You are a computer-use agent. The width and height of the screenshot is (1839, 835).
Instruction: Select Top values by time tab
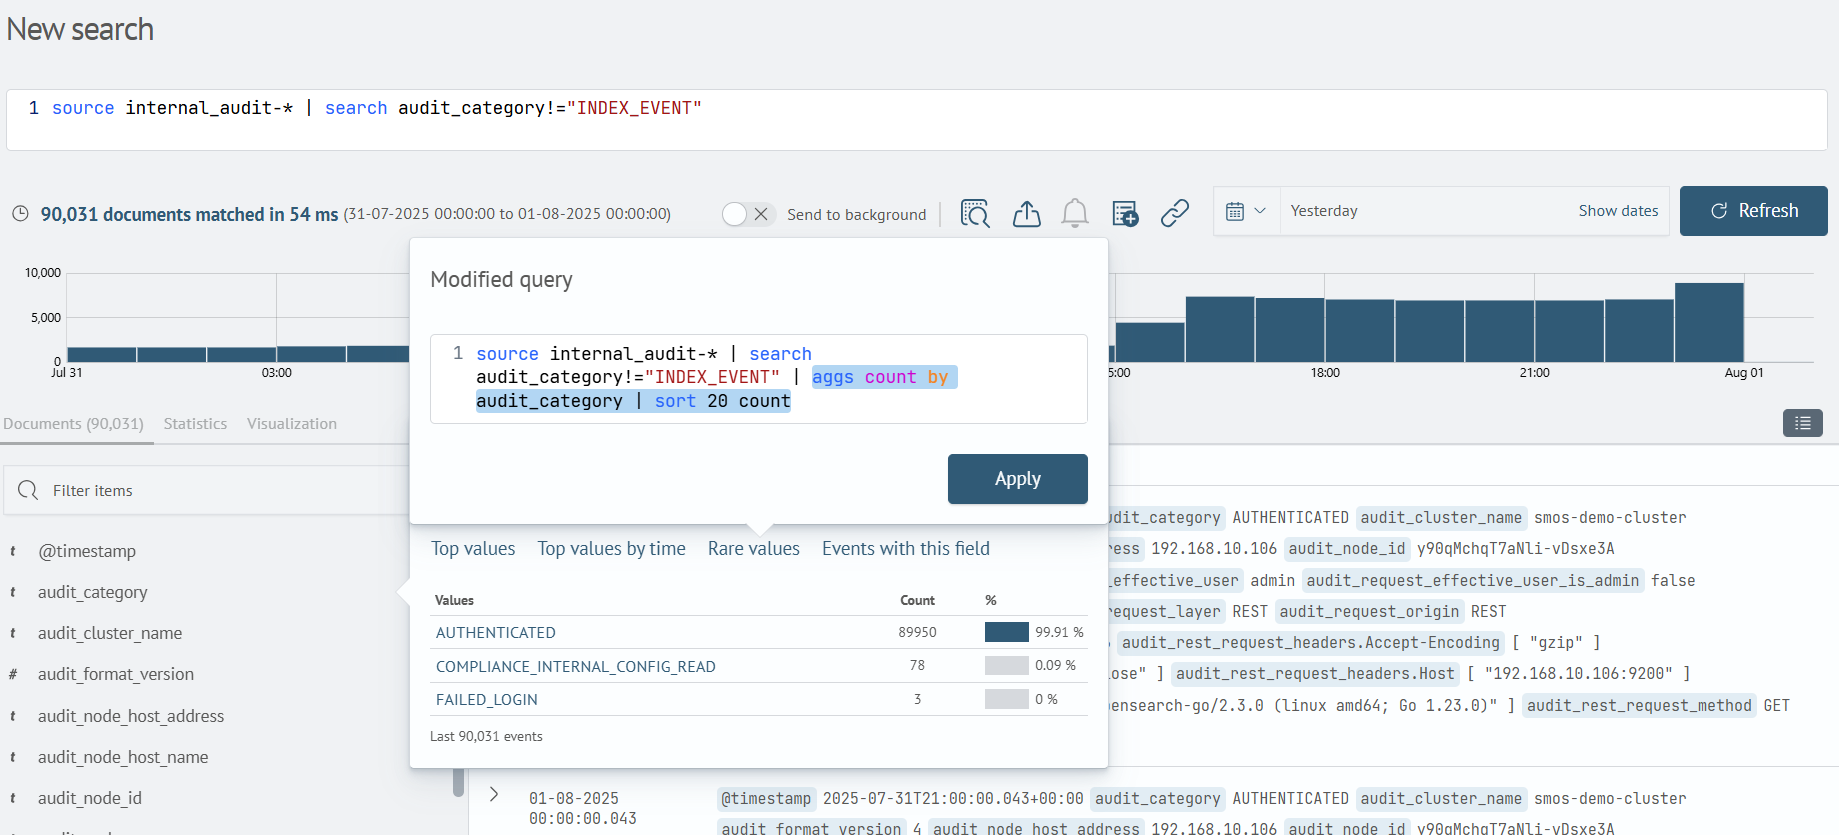click(x=611, y=548)
